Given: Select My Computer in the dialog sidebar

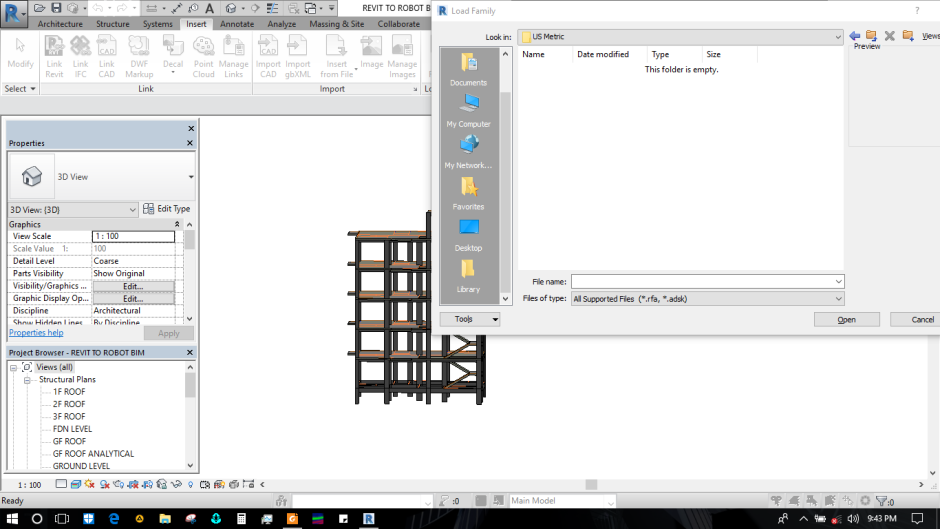Looking at the screenshot, I should click(x=468, y=109).
